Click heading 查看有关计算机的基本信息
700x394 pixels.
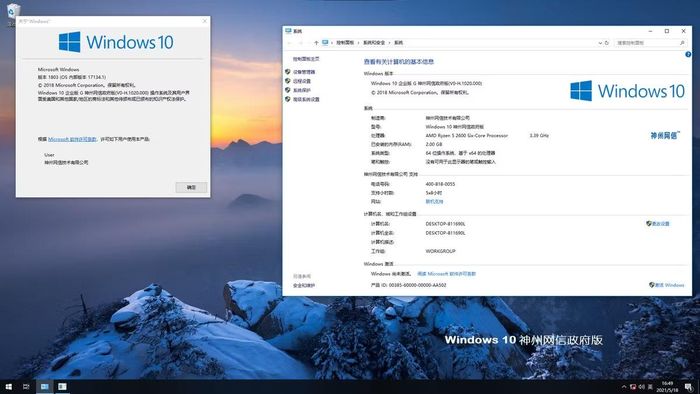point(399,62)
